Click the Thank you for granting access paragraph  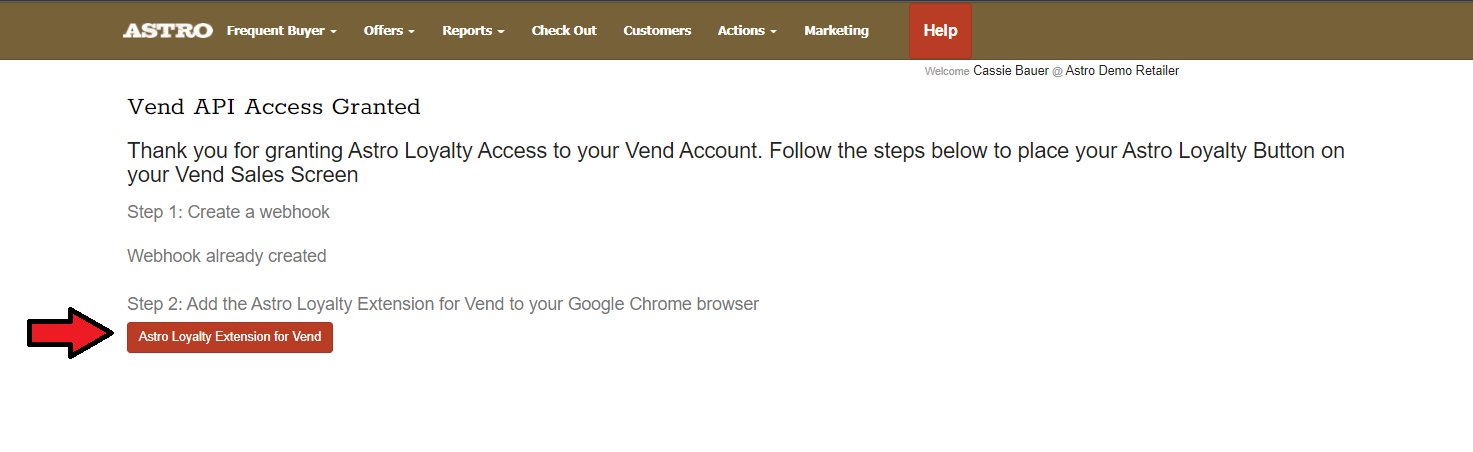click(x=735, y=163)
